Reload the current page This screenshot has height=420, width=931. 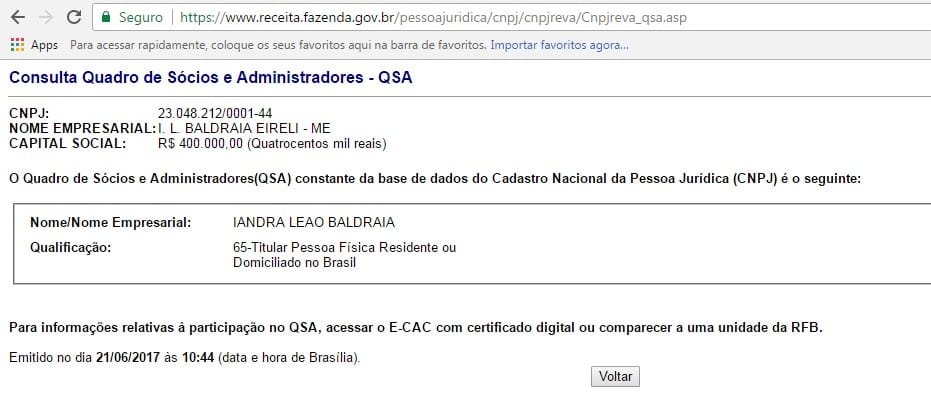pos(73,18)
